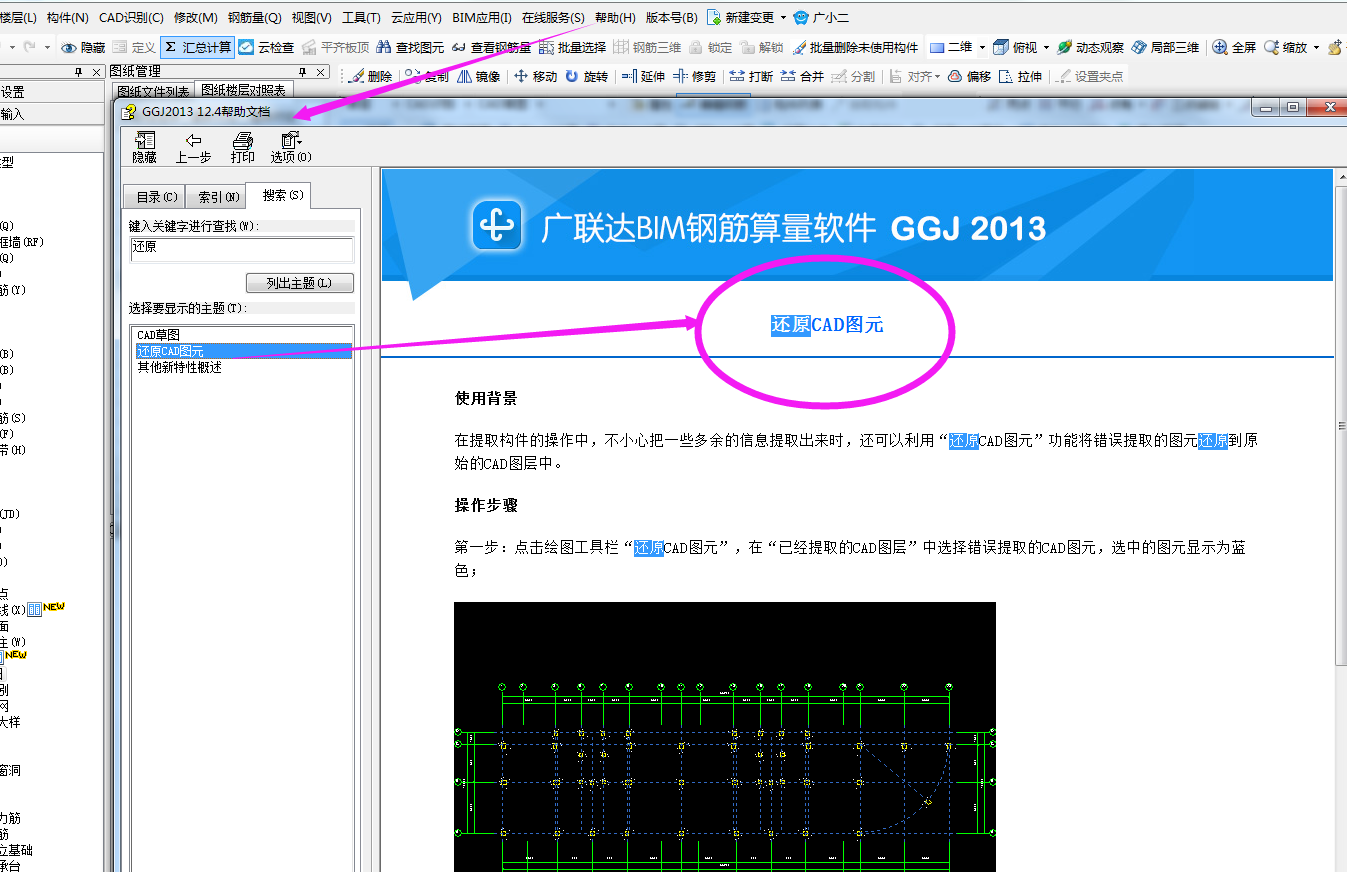Viewport: 1347px width, 872px height.
Task: Click help window title bar GGJ2013 12.4帮助文档
Action: [206, 112]
